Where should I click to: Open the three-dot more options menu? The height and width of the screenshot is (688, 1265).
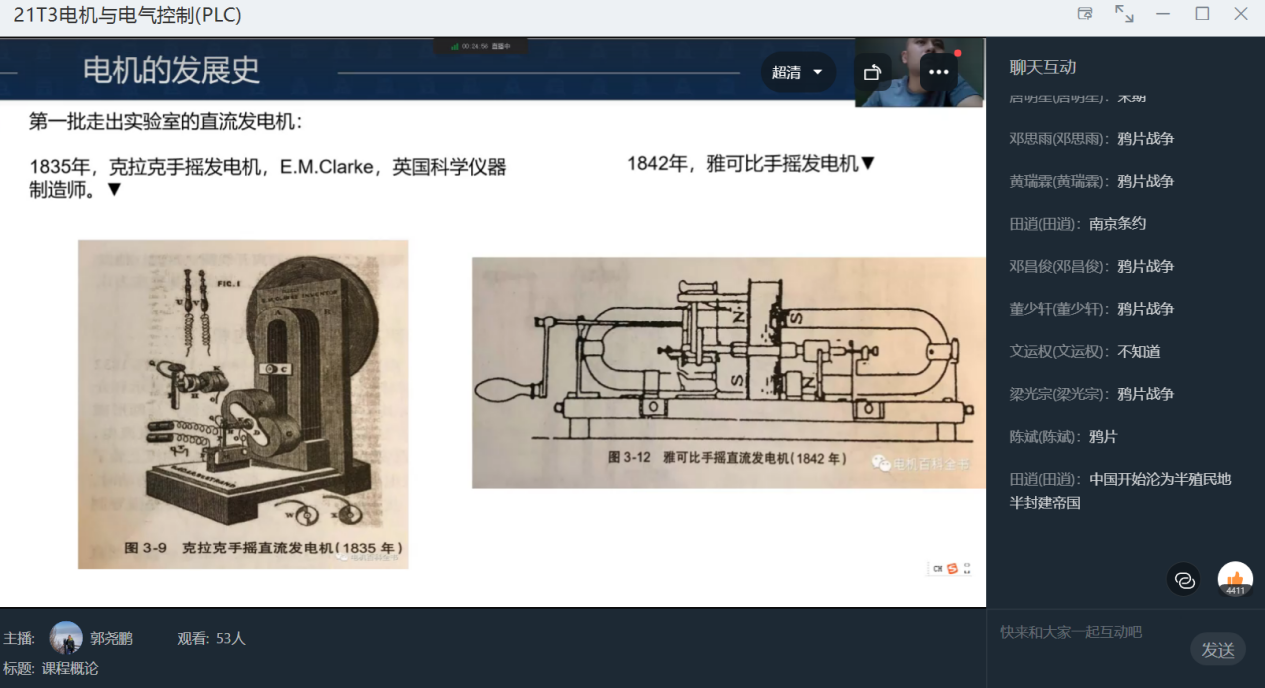[938, 72]
